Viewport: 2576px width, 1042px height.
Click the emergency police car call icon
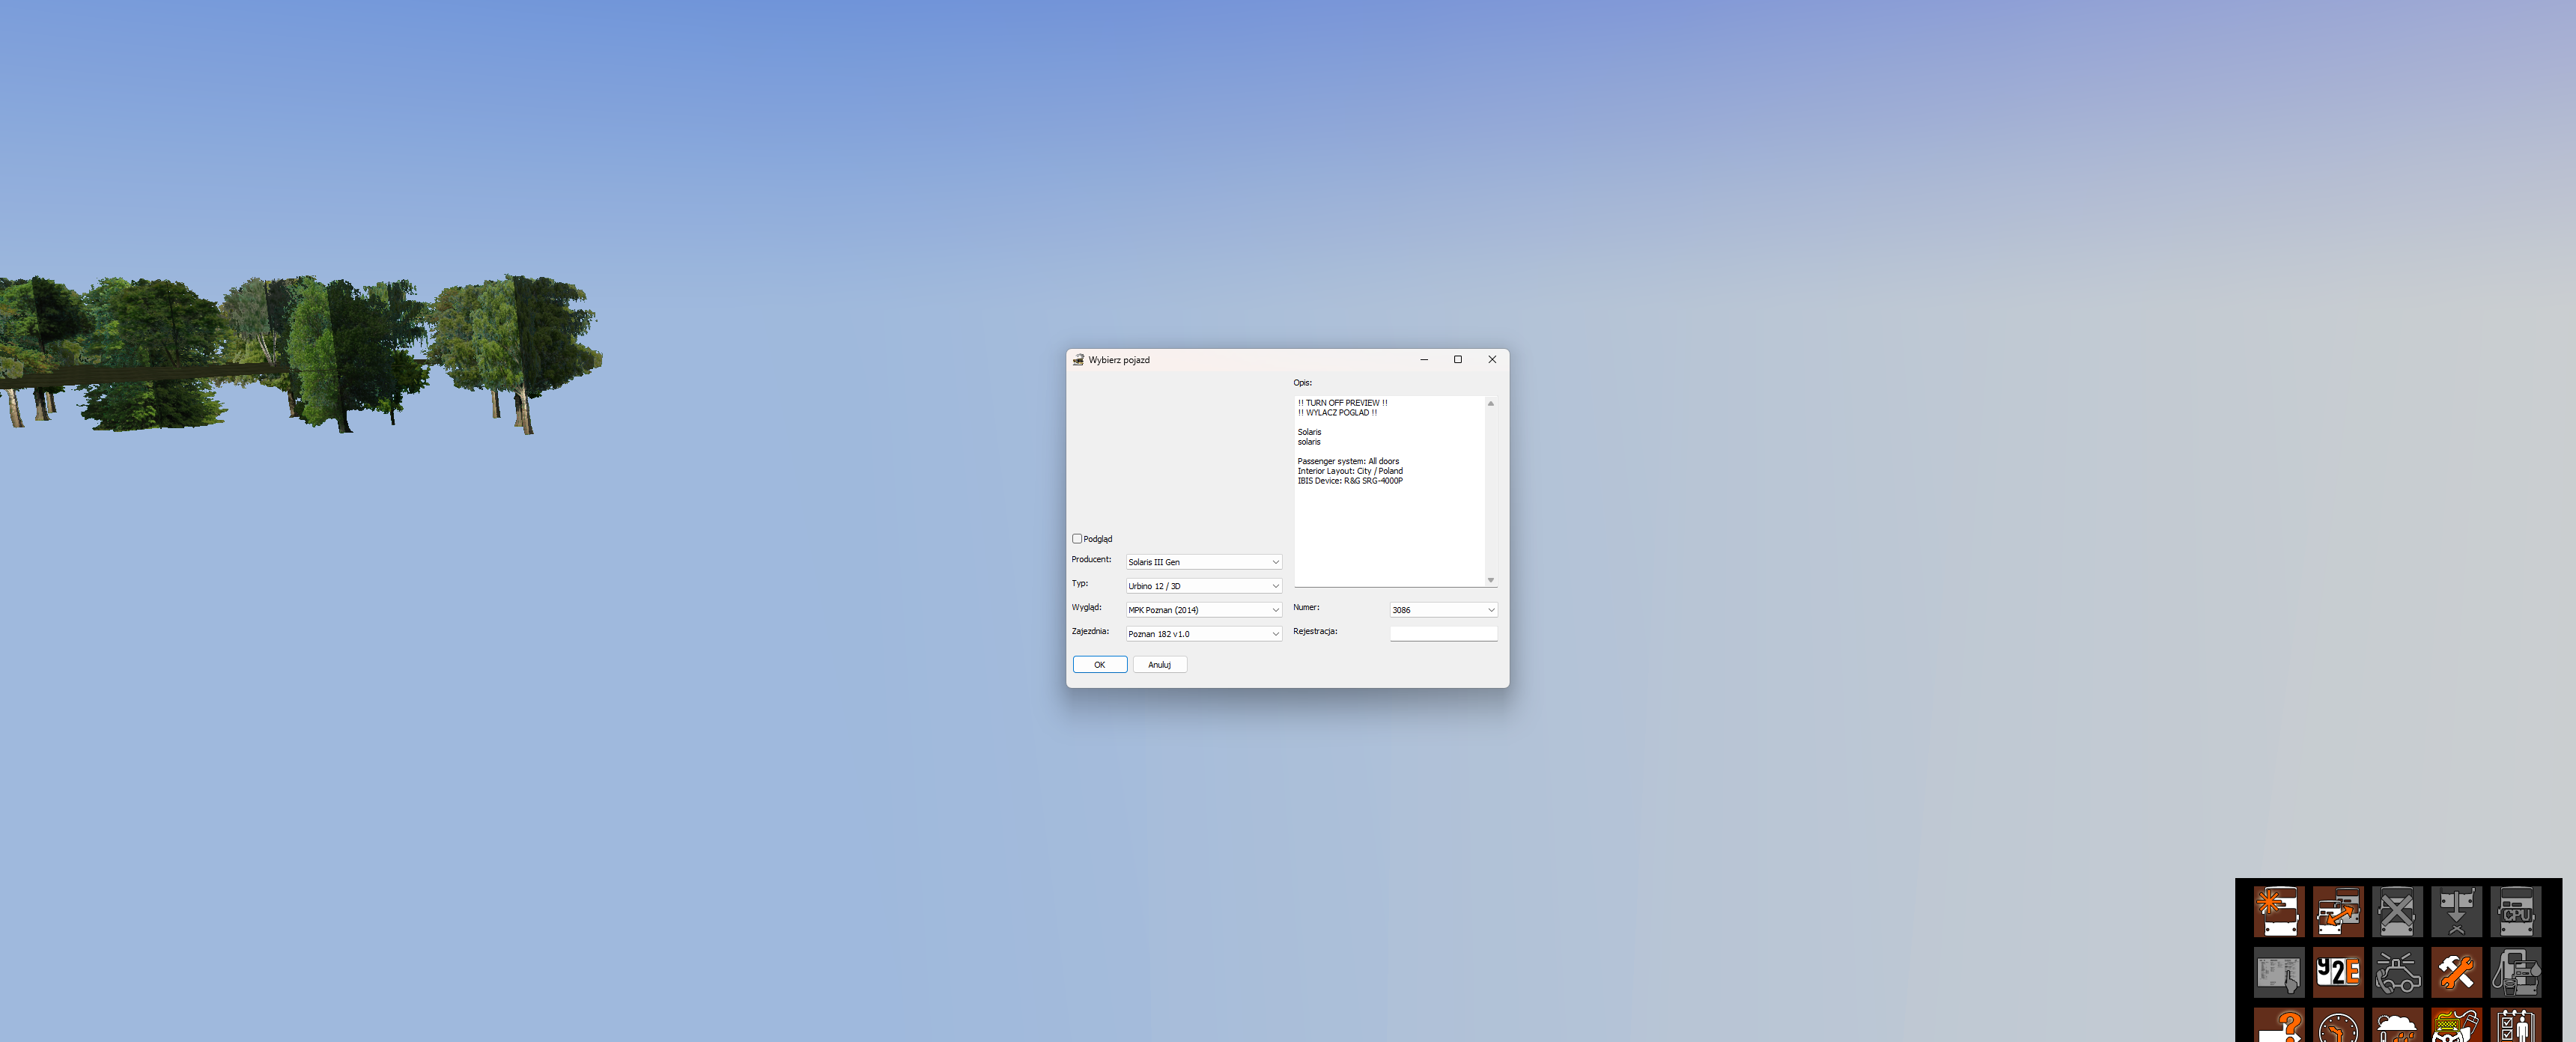coord(2397,972)
